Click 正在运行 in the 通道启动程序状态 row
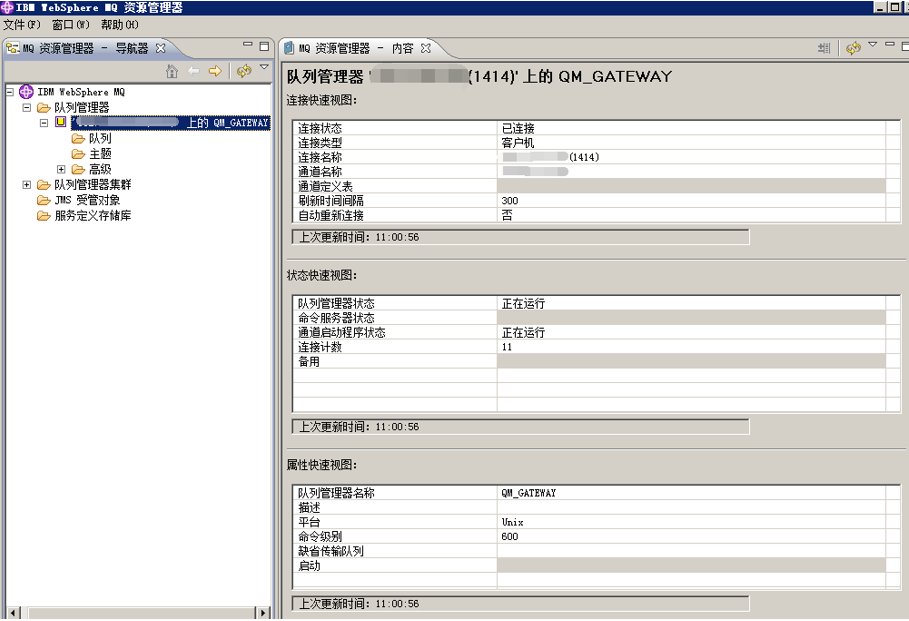 click(523, 332)
